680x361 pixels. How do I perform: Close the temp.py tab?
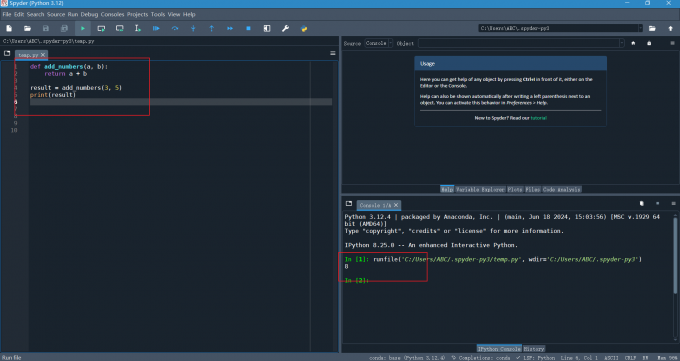tap(43, 55)
